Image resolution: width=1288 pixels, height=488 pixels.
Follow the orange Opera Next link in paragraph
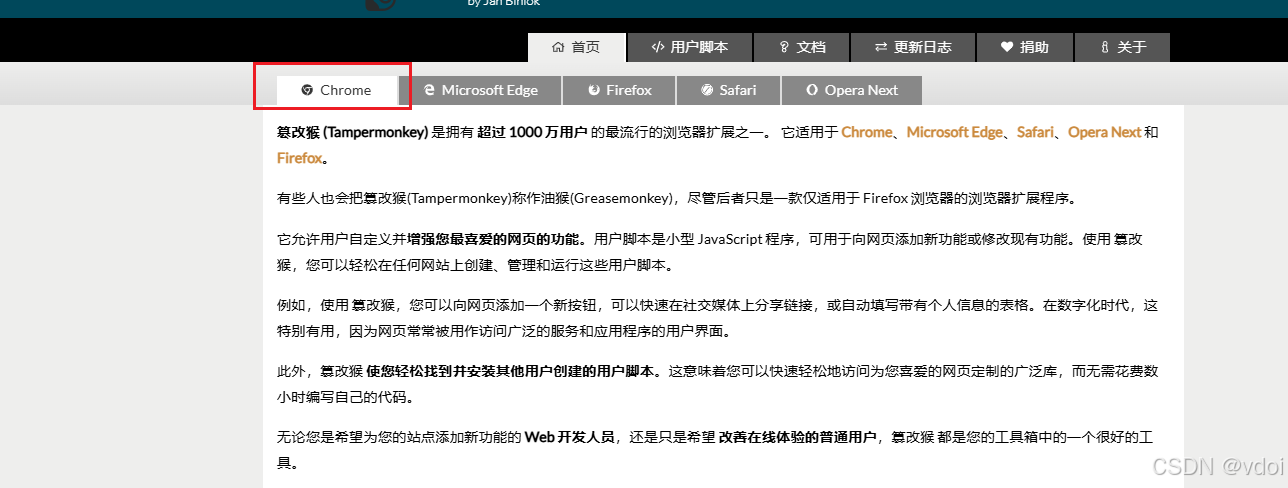[1104, 132]
